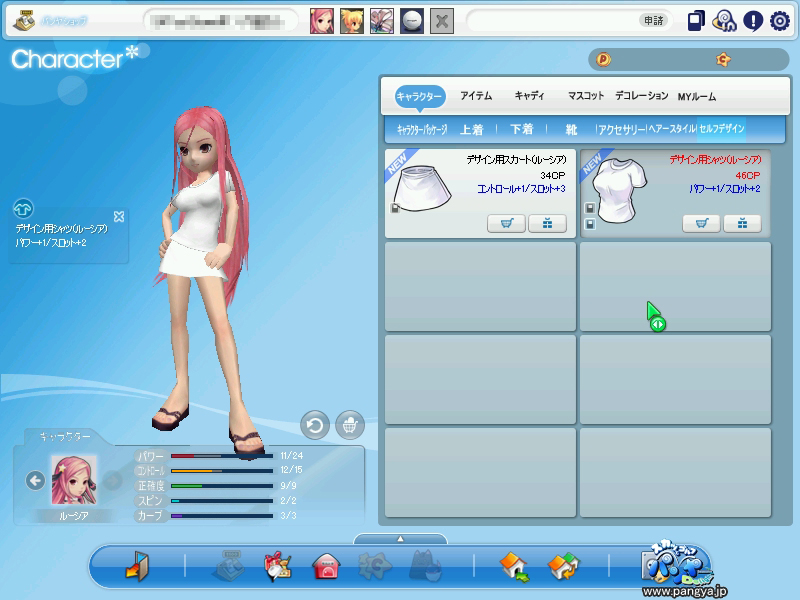Open the gift box and mouse icon
Viewport: 800px width, 600px height.
[277, 566]
